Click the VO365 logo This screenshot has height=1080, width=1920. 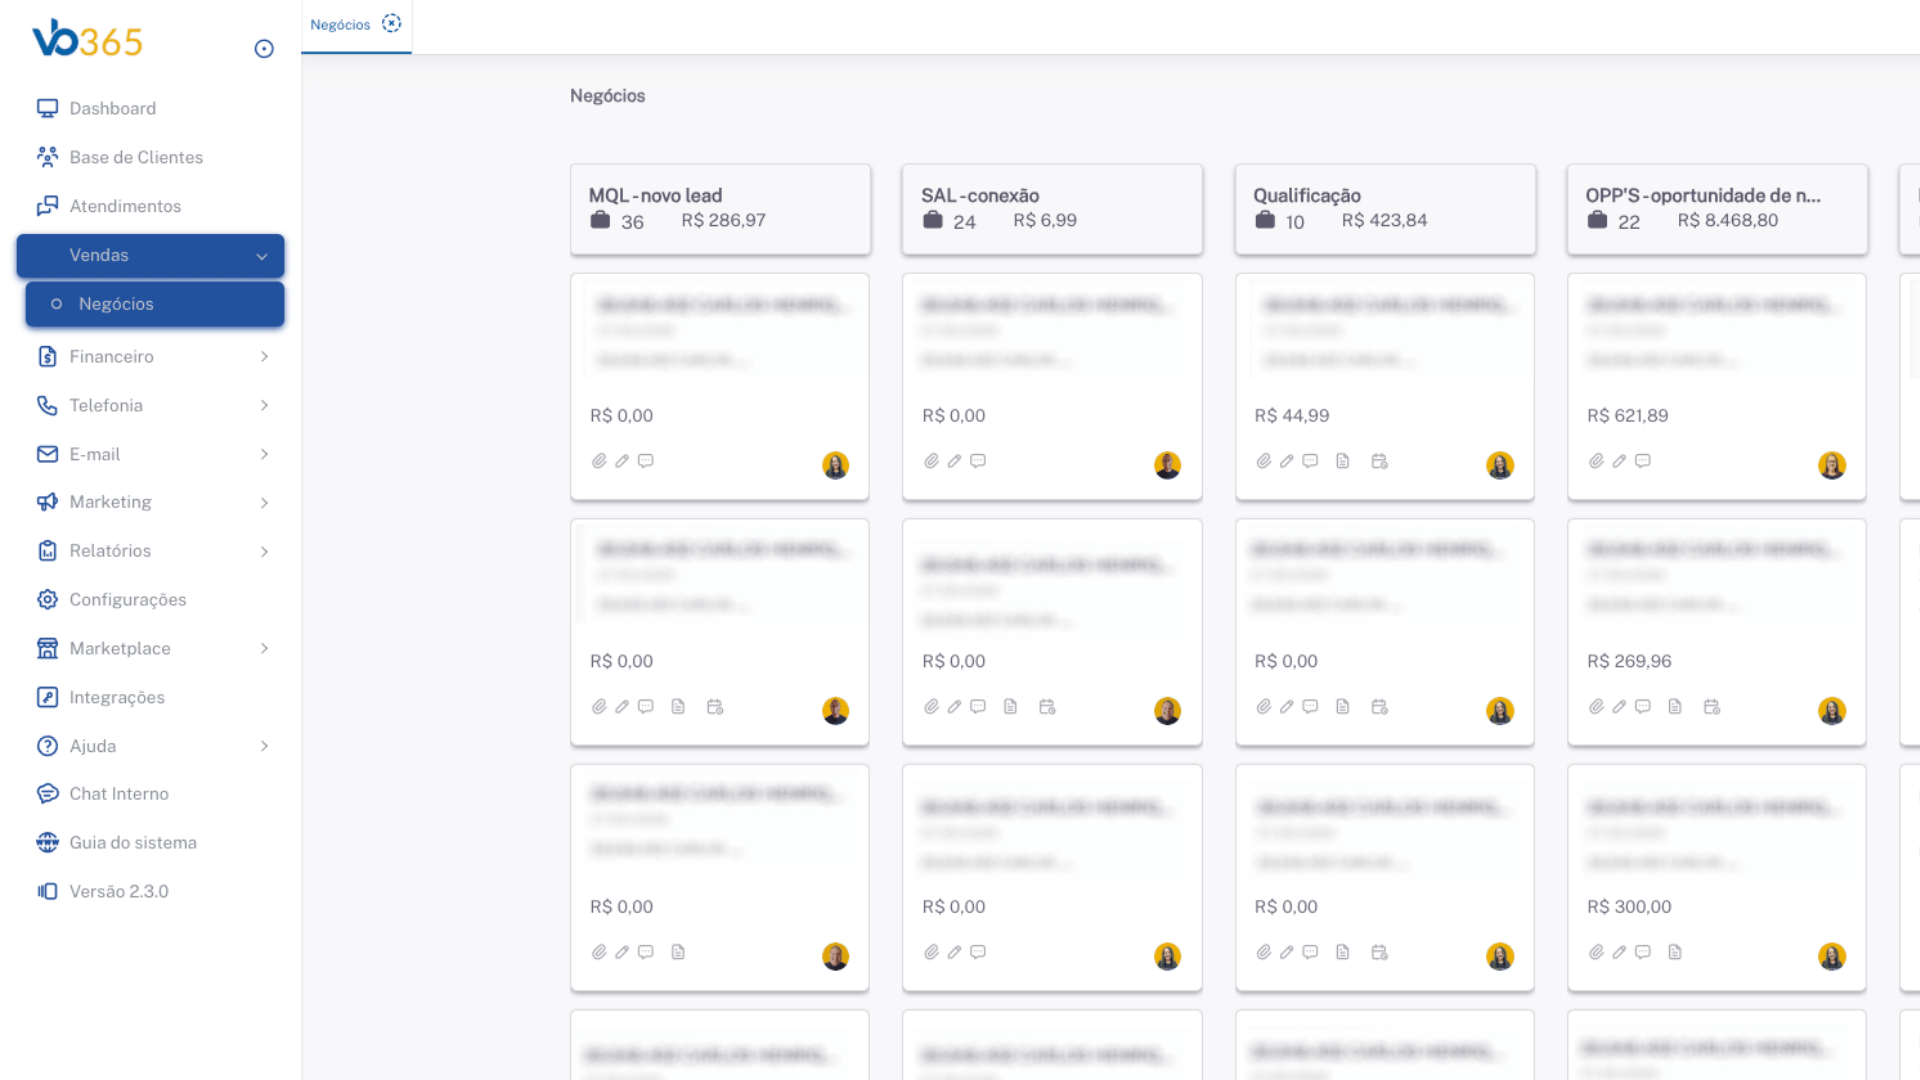(88, 40)
